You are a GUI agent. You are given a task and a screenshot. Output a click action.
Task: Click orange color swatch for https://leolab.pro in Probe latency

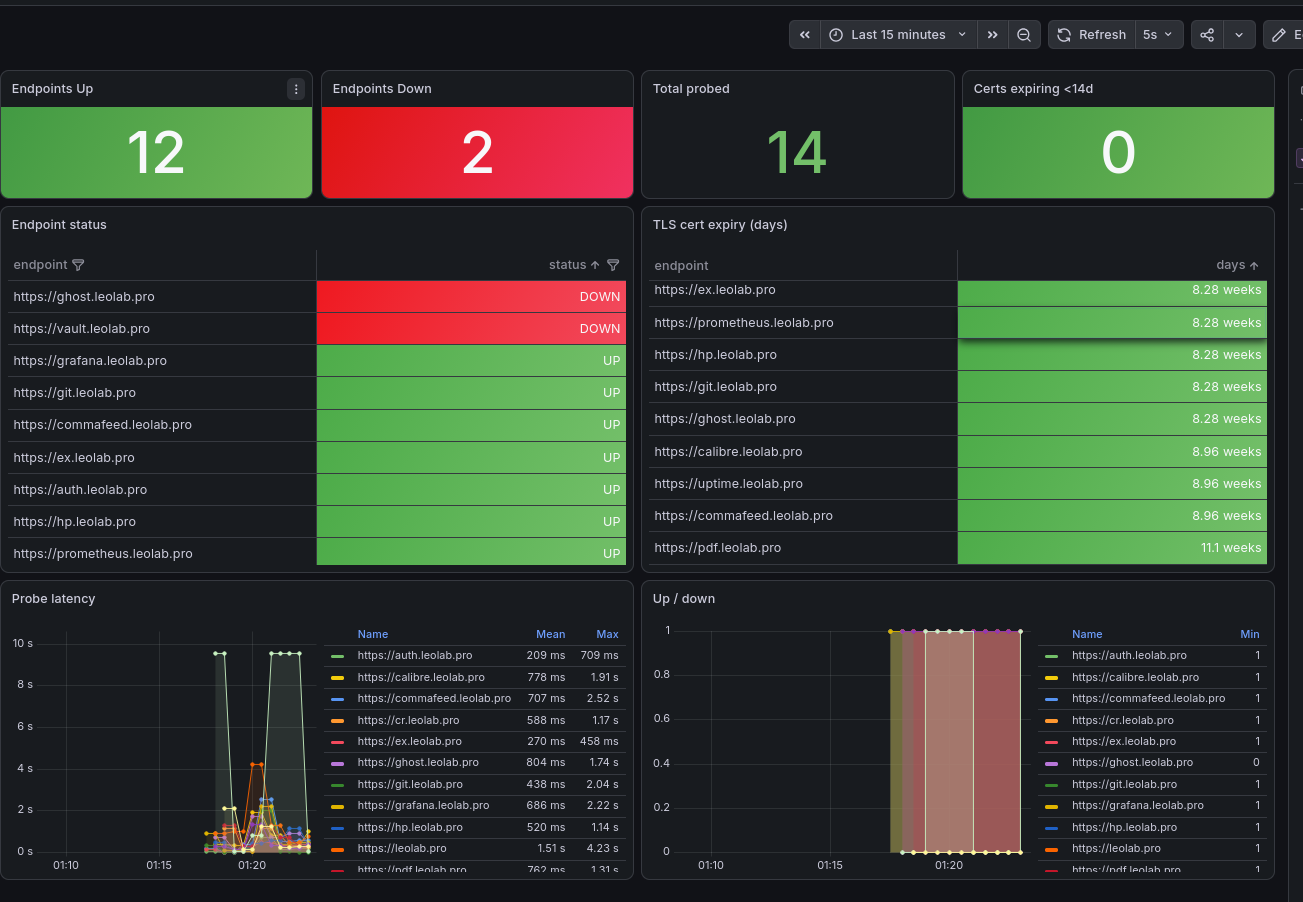[337, 849]
